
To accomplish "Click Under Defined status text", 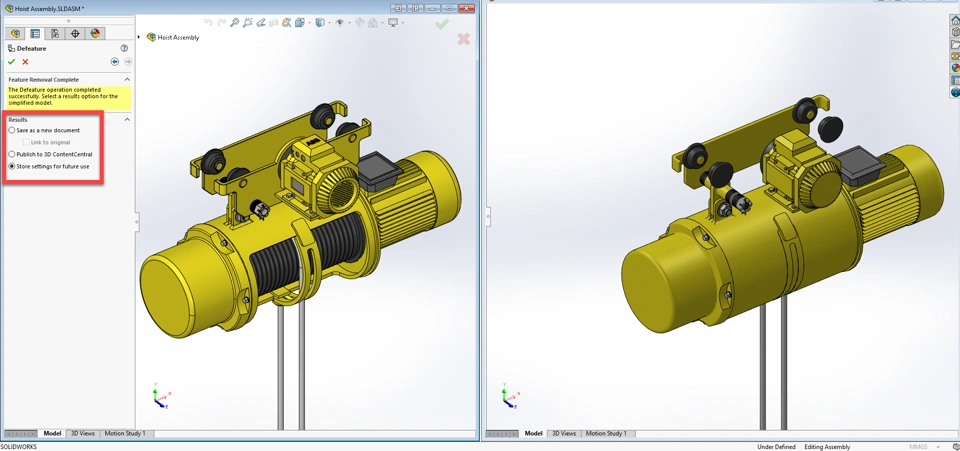I will coord(776,447).
